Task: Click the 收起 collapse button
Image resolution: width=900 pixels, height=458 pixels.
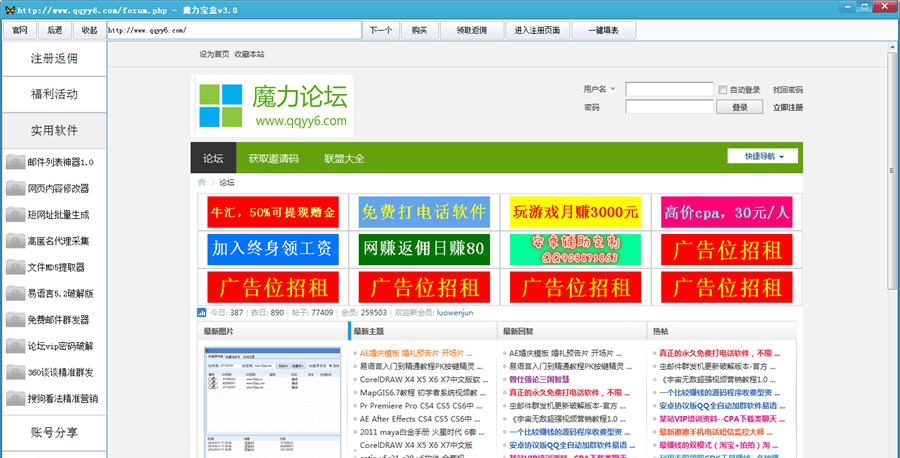Action: 90,30
